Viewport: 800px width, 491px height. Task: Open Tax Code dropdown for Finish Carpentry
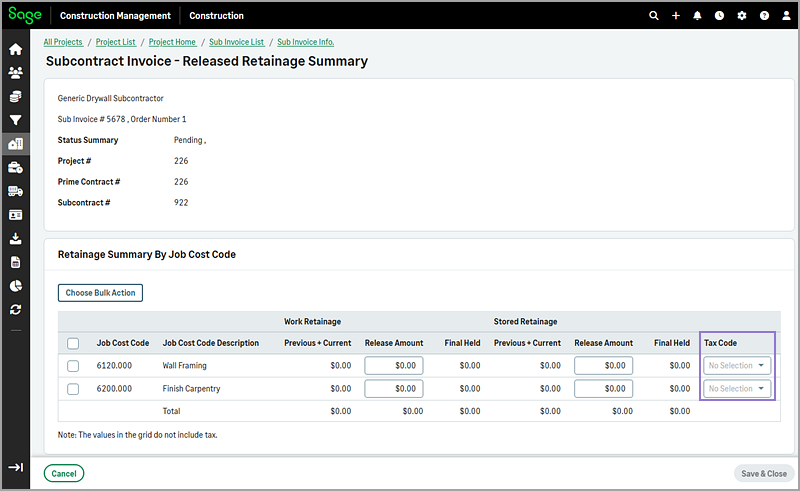tap(738, 389)
